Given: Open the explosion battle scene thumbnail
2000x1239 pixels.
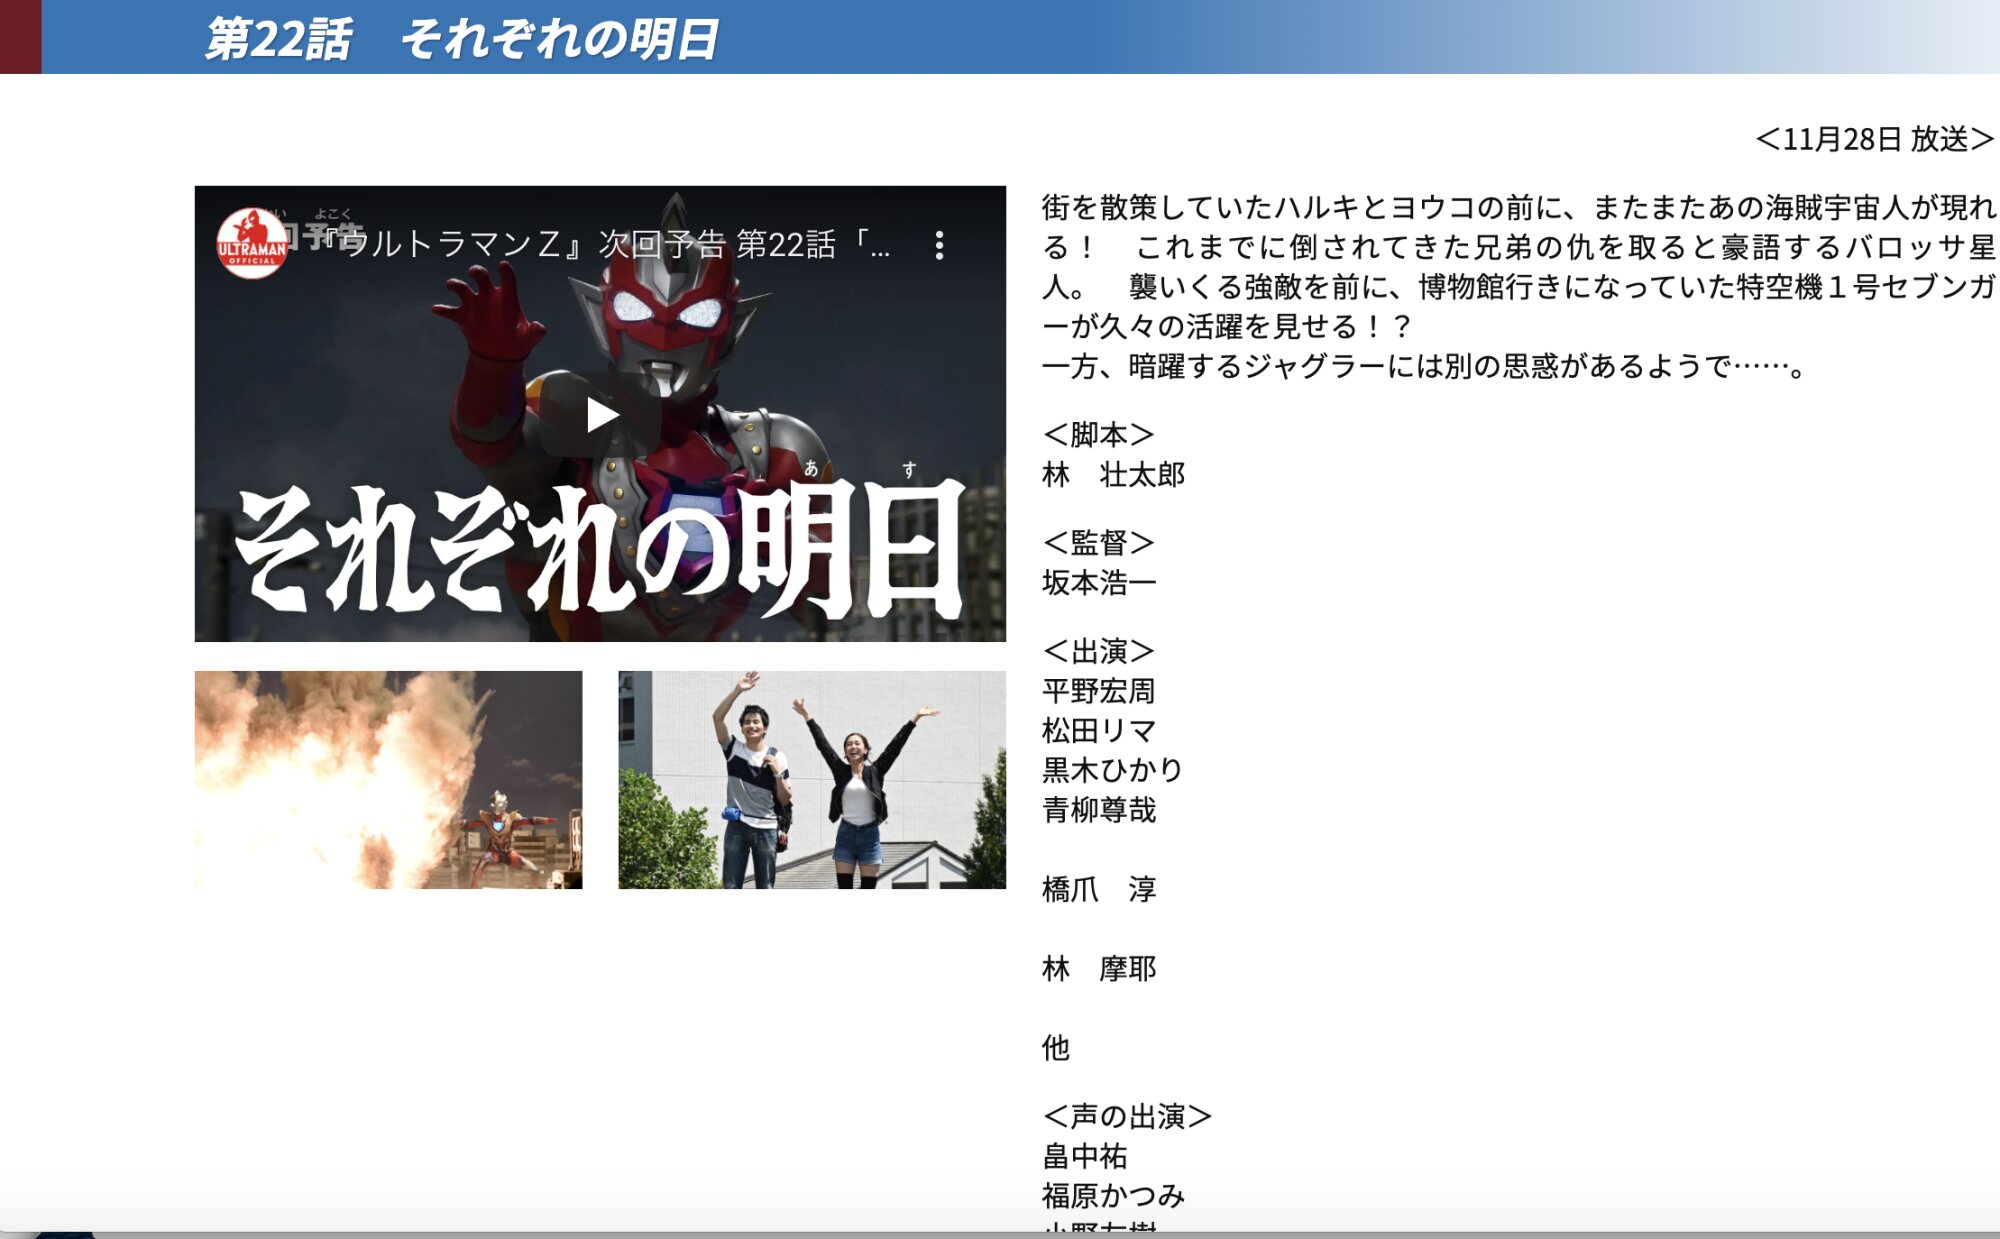Looking at the screenshot, I should coord(388,779).
